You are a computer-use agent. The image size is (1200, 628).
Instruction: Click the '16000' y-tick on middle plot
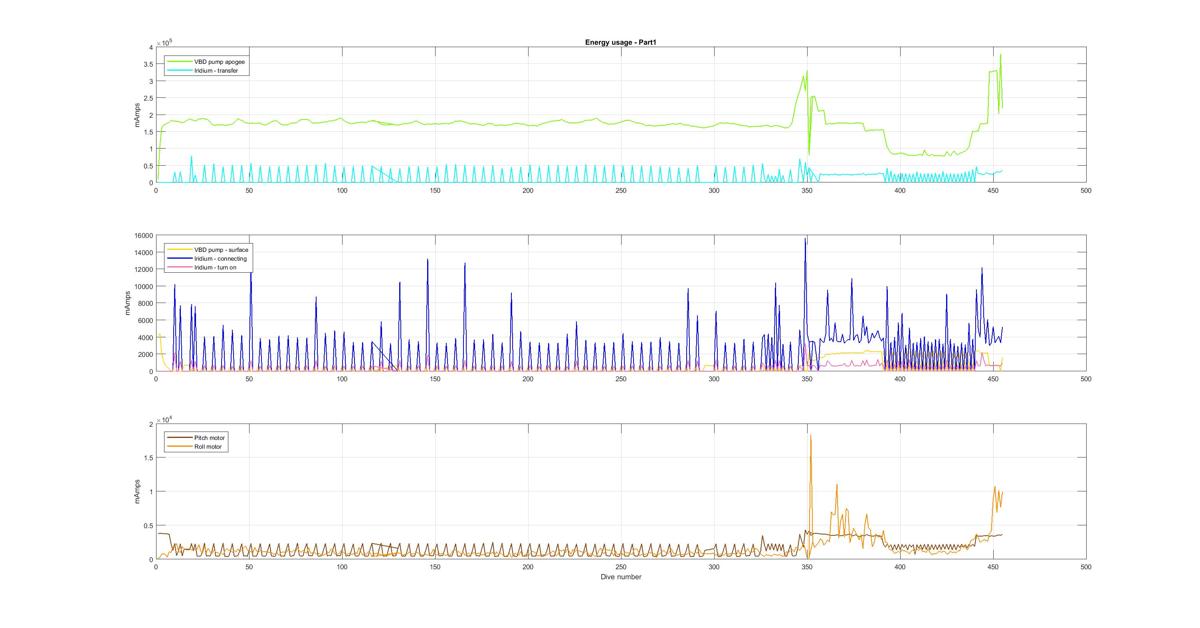tap(142, 236)
